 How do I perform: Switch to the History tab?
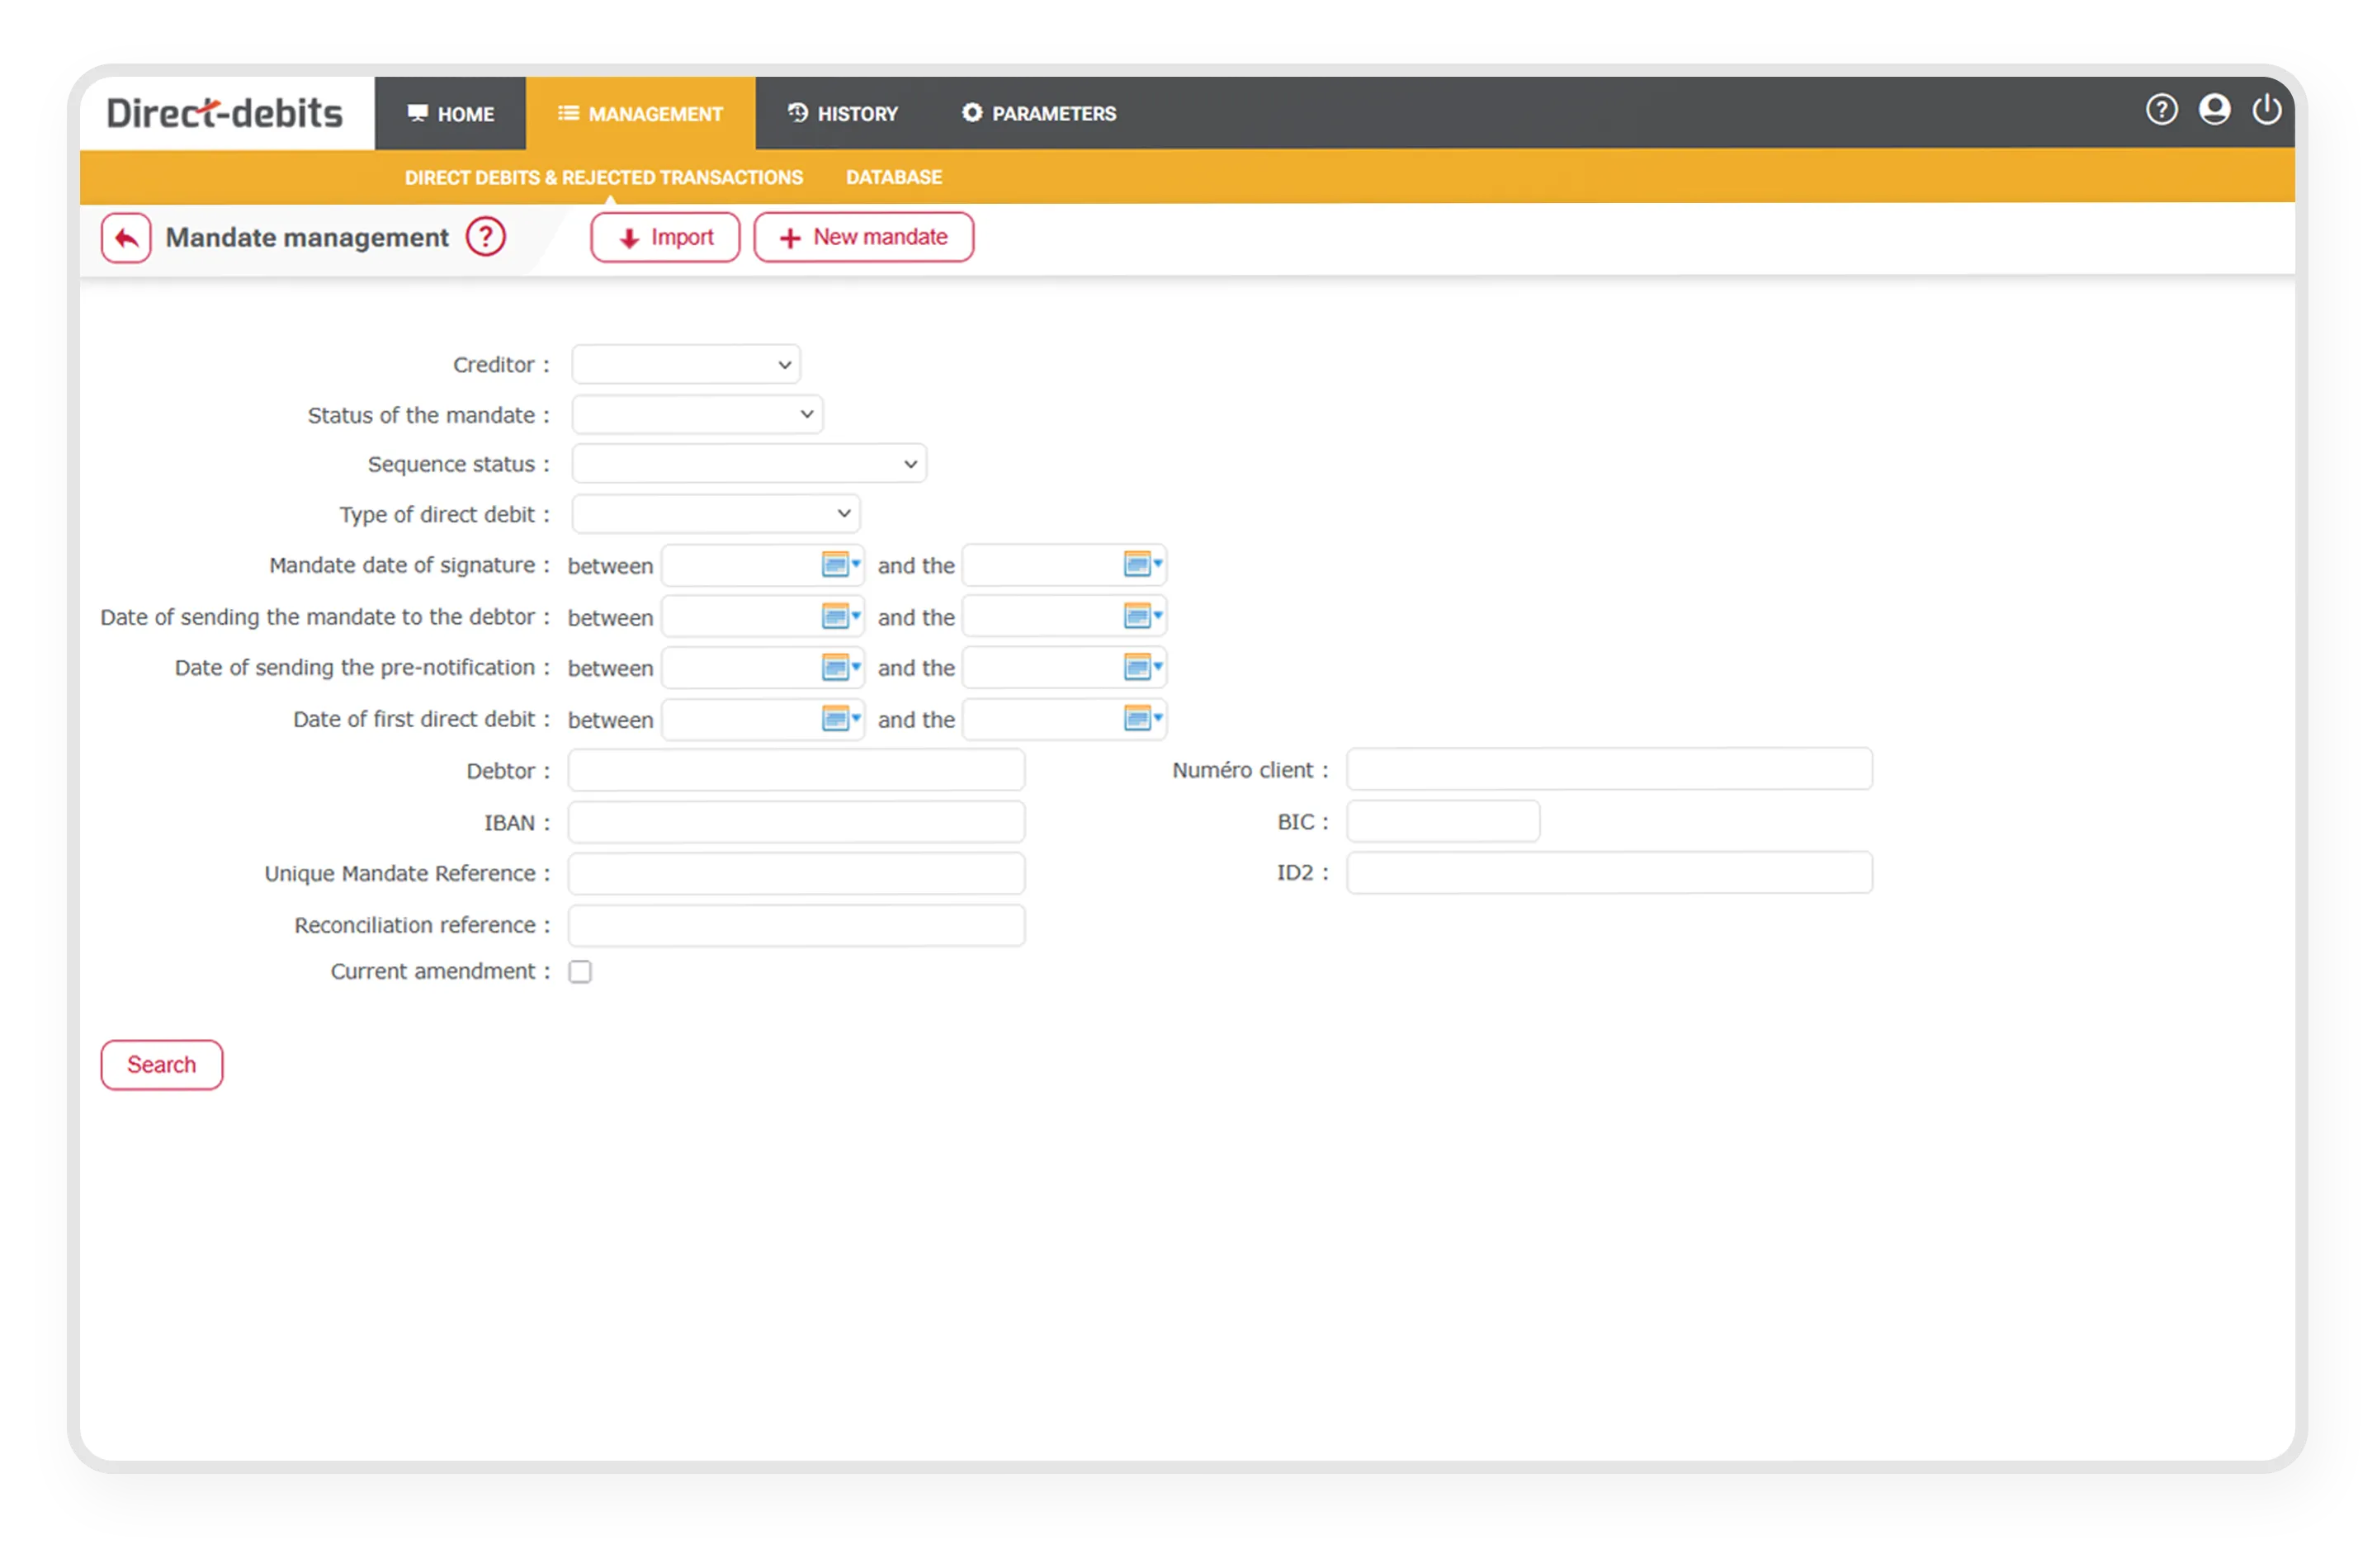(843, 114)
